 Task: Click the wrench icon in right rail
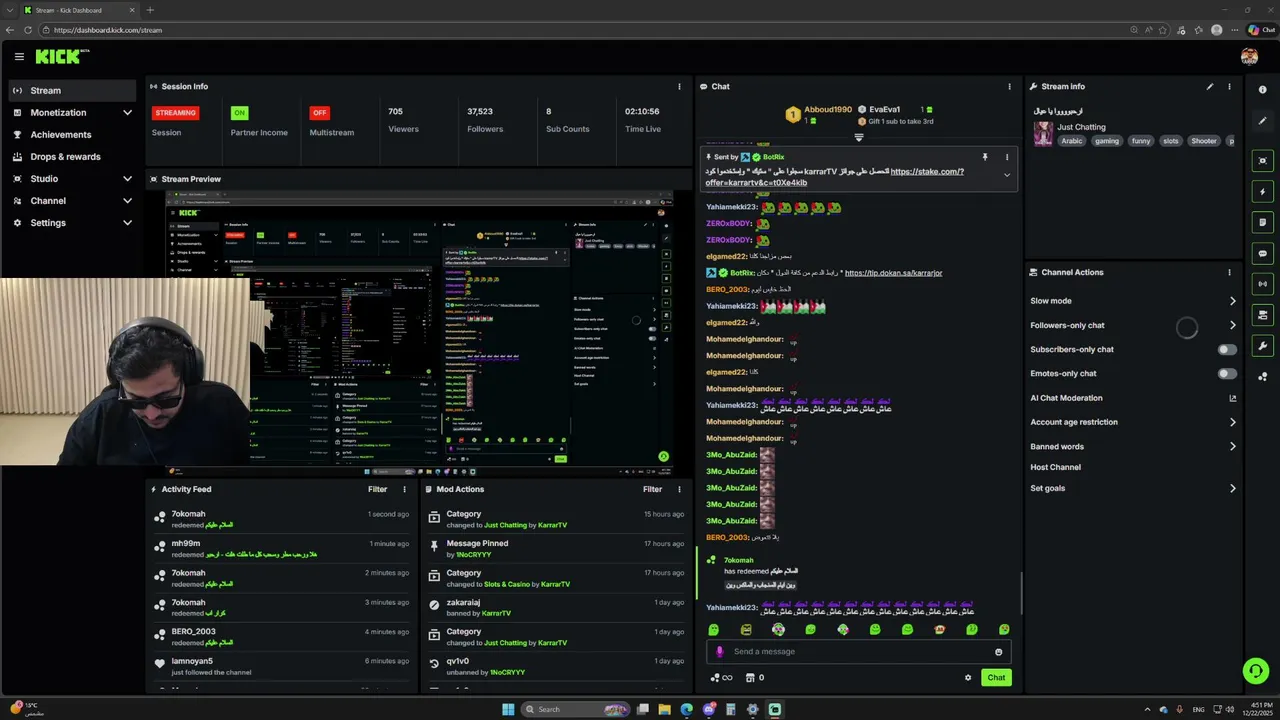tap(1263, 346)
